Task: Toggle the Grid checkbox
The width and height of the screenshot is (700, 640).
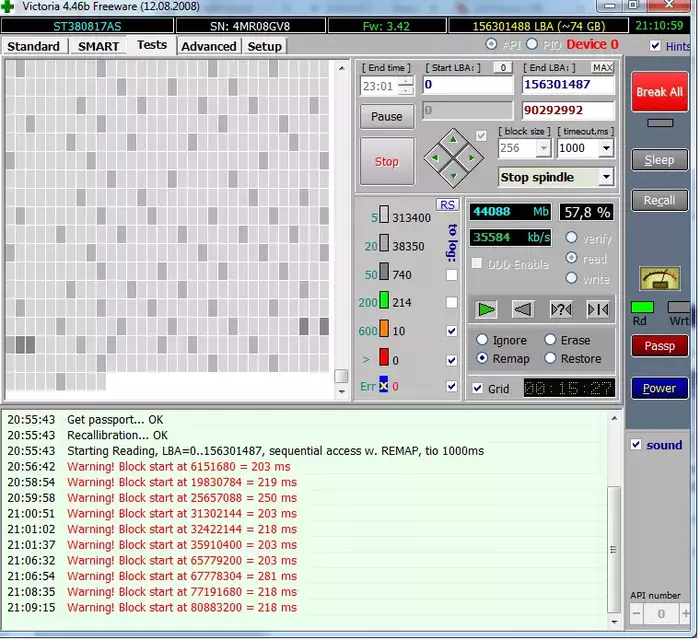Action: click(477, 388)
